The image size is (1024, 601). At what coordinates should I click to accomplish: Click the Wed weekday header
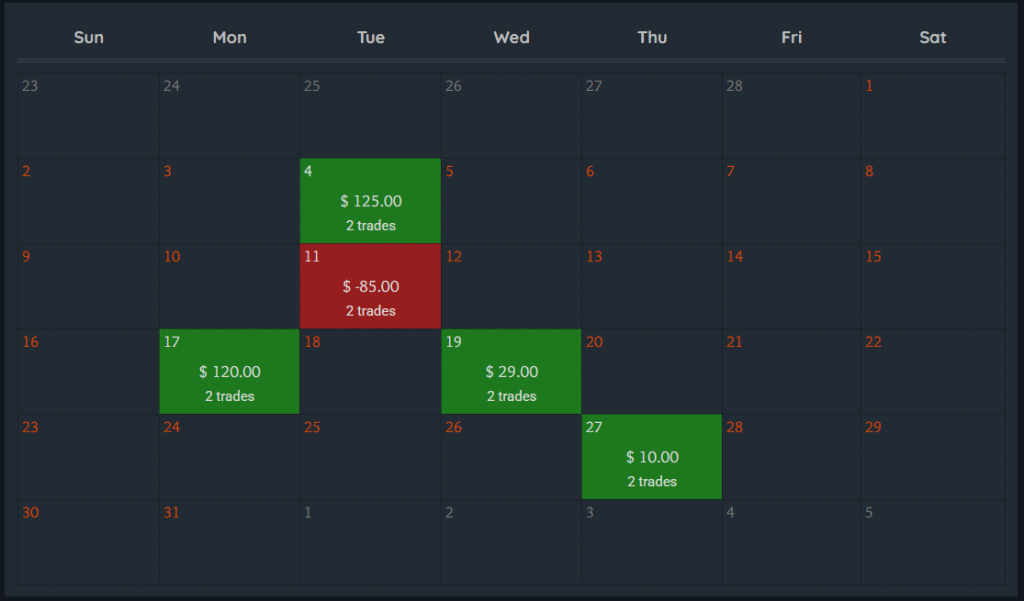coord(511,38)
